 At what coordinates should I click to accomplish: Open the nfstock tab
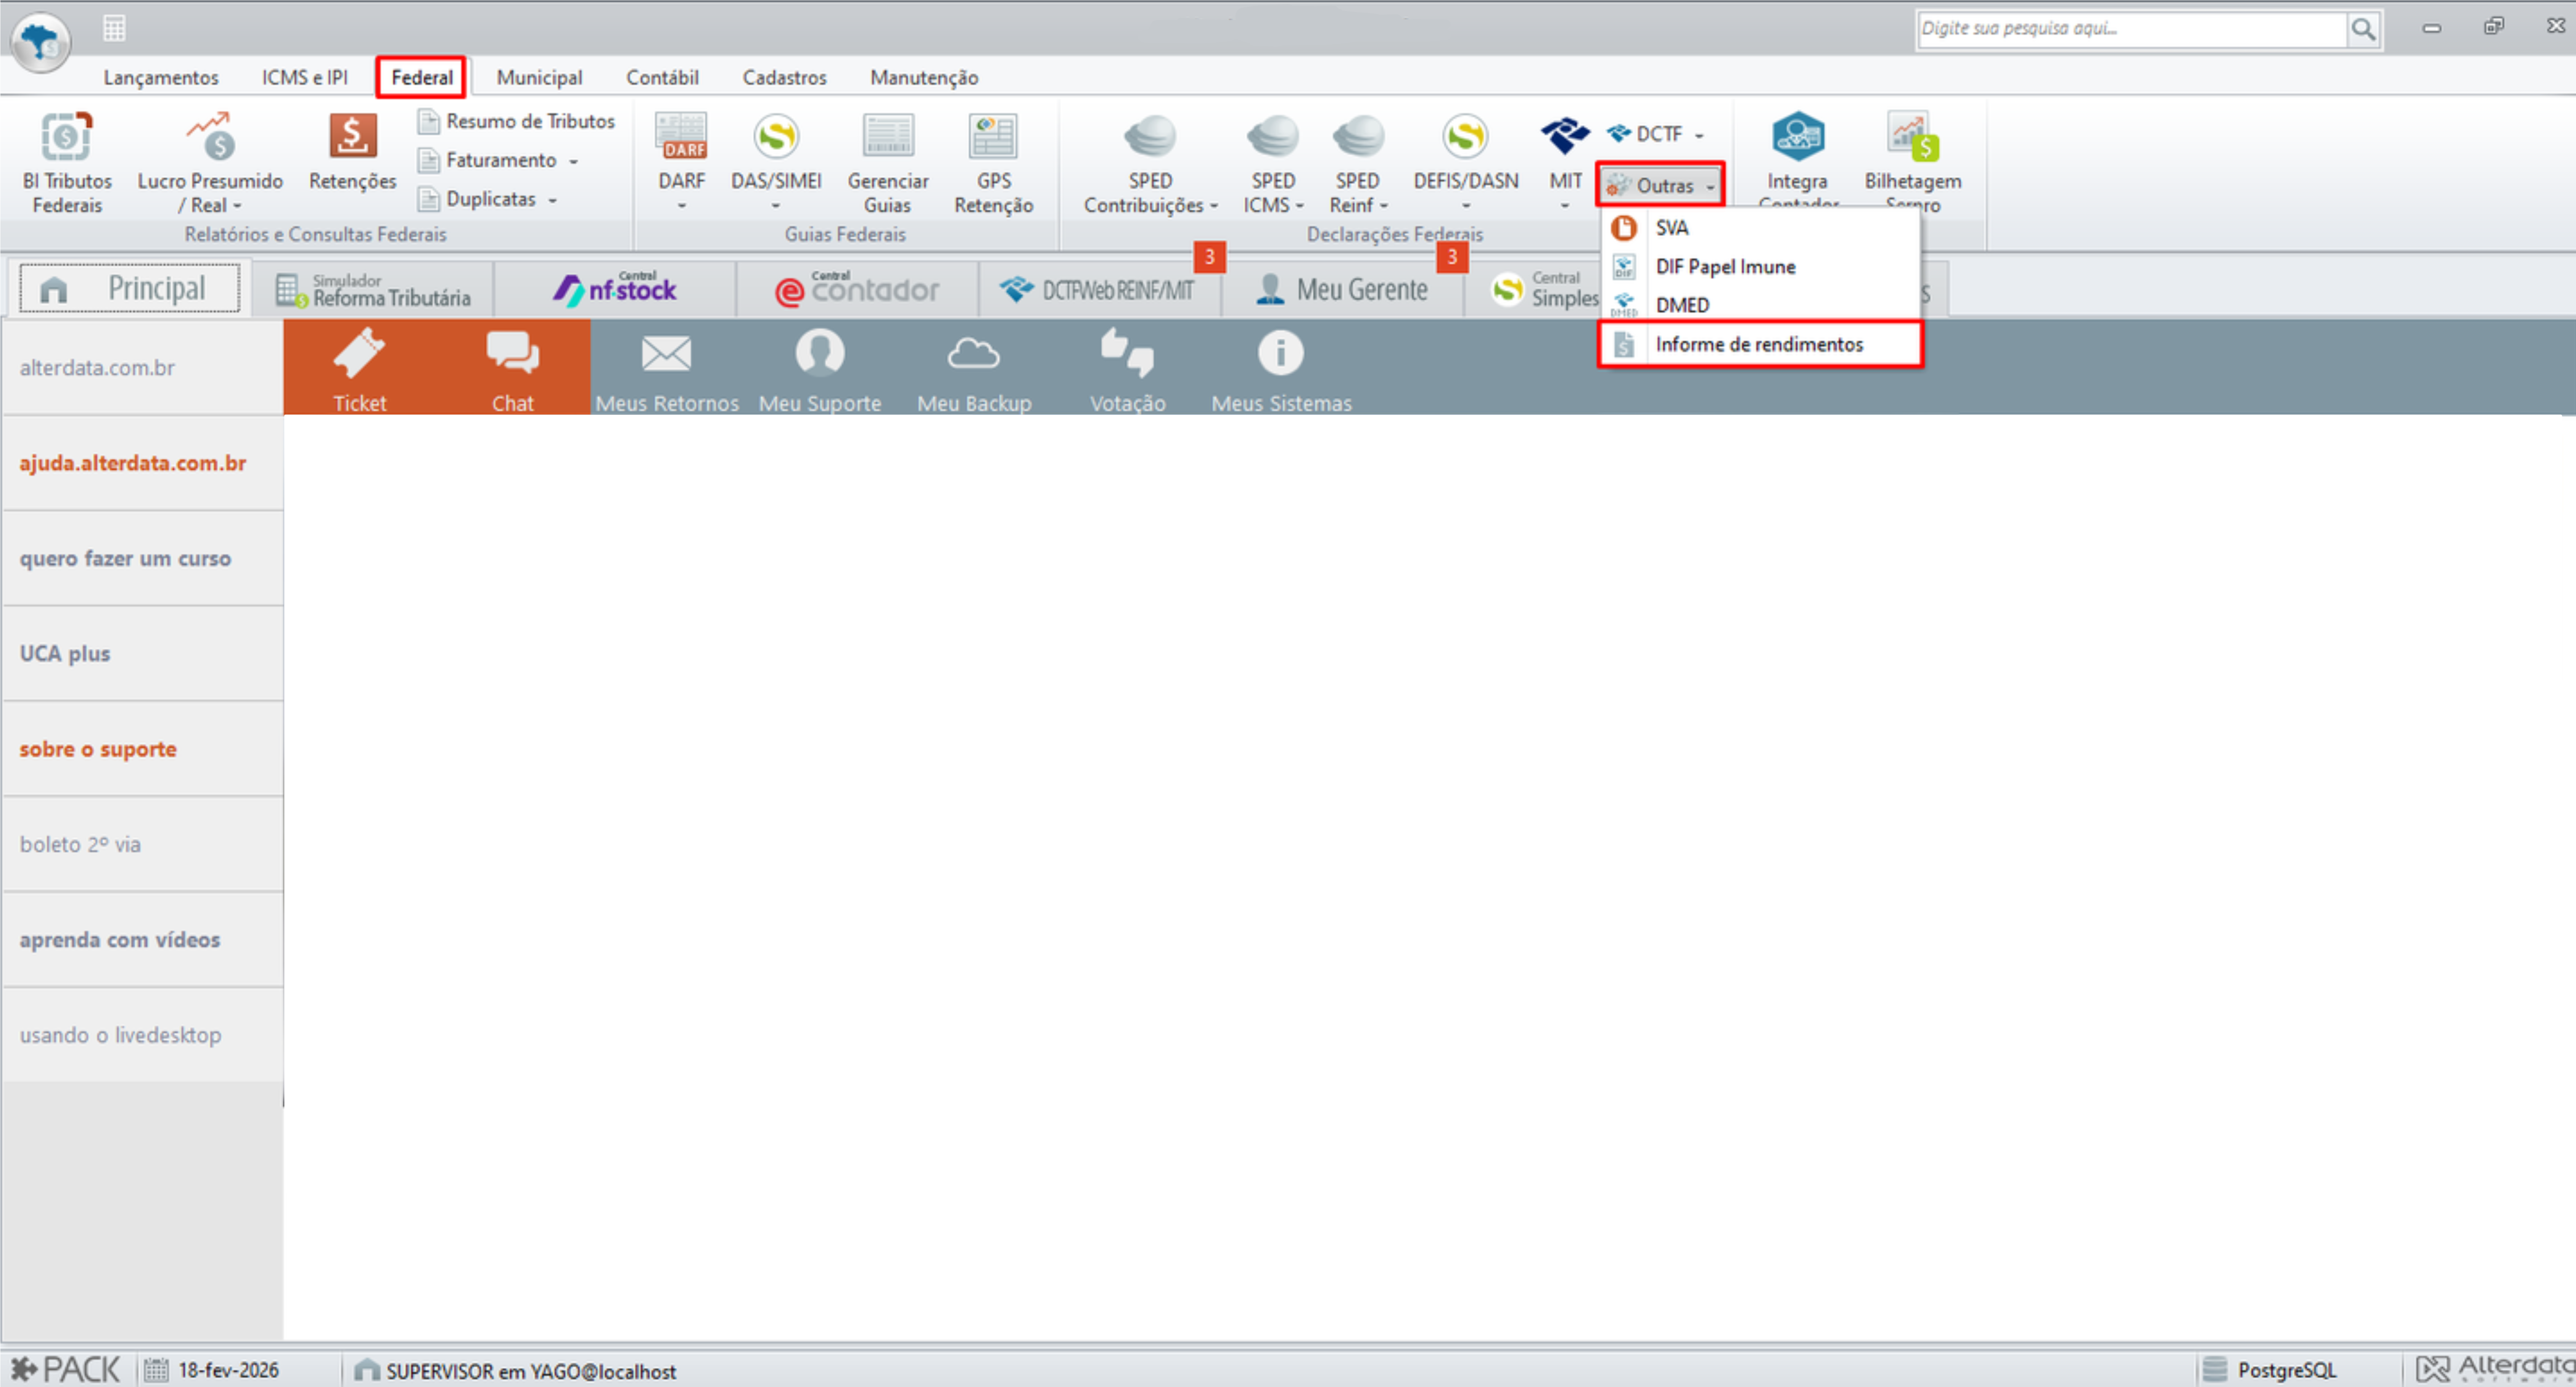click(615, 289)
